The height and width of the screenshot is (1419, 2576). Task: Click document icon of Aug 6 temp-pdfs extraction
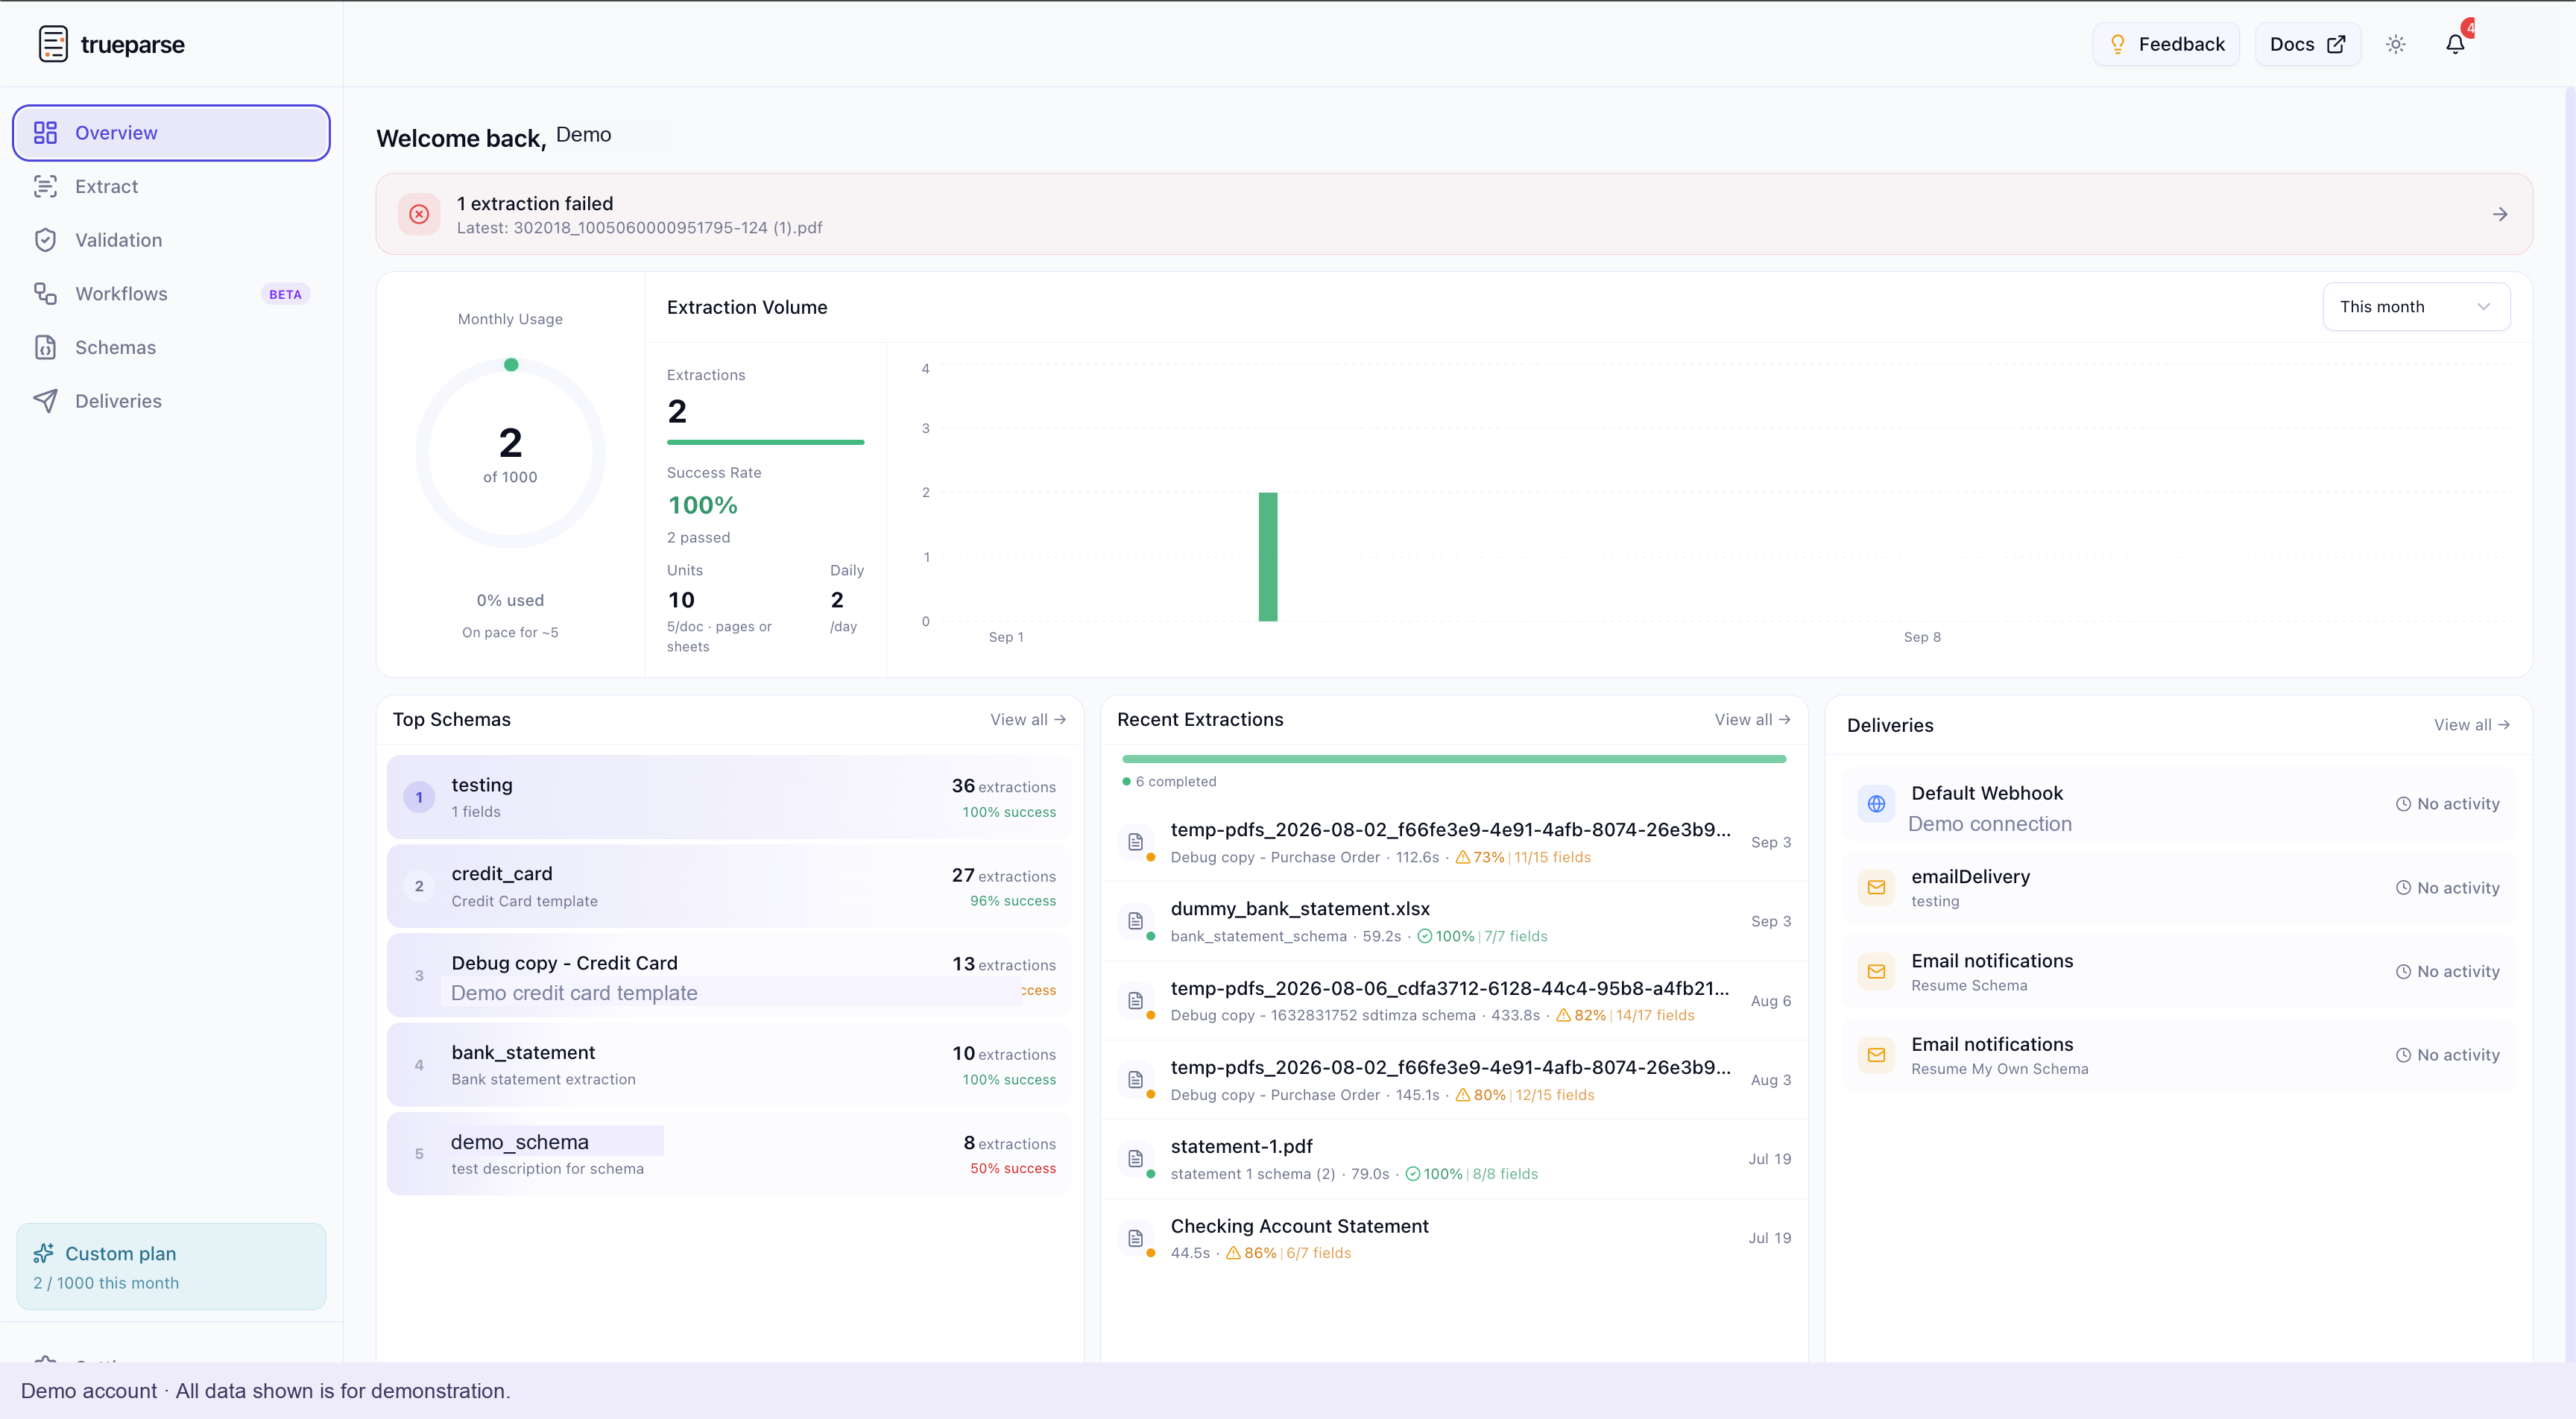[1135, 1001]
